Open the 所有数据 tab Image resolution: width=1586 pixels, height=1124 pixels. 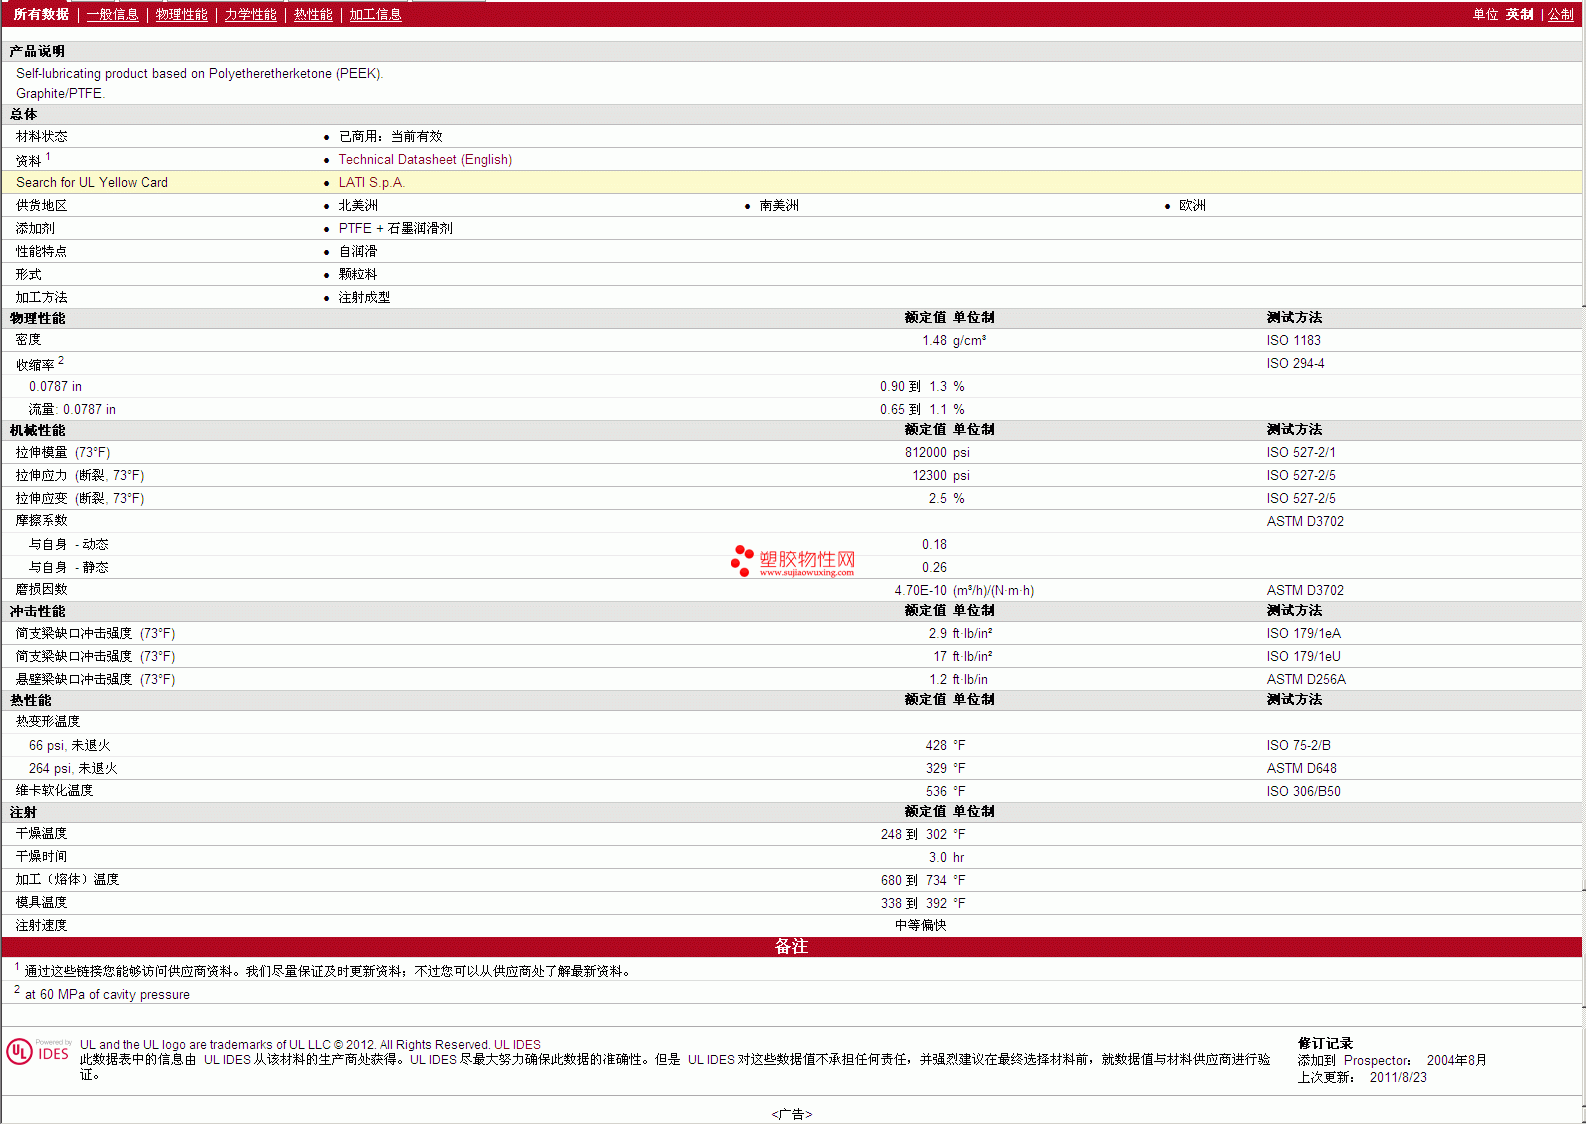[41, 14]
